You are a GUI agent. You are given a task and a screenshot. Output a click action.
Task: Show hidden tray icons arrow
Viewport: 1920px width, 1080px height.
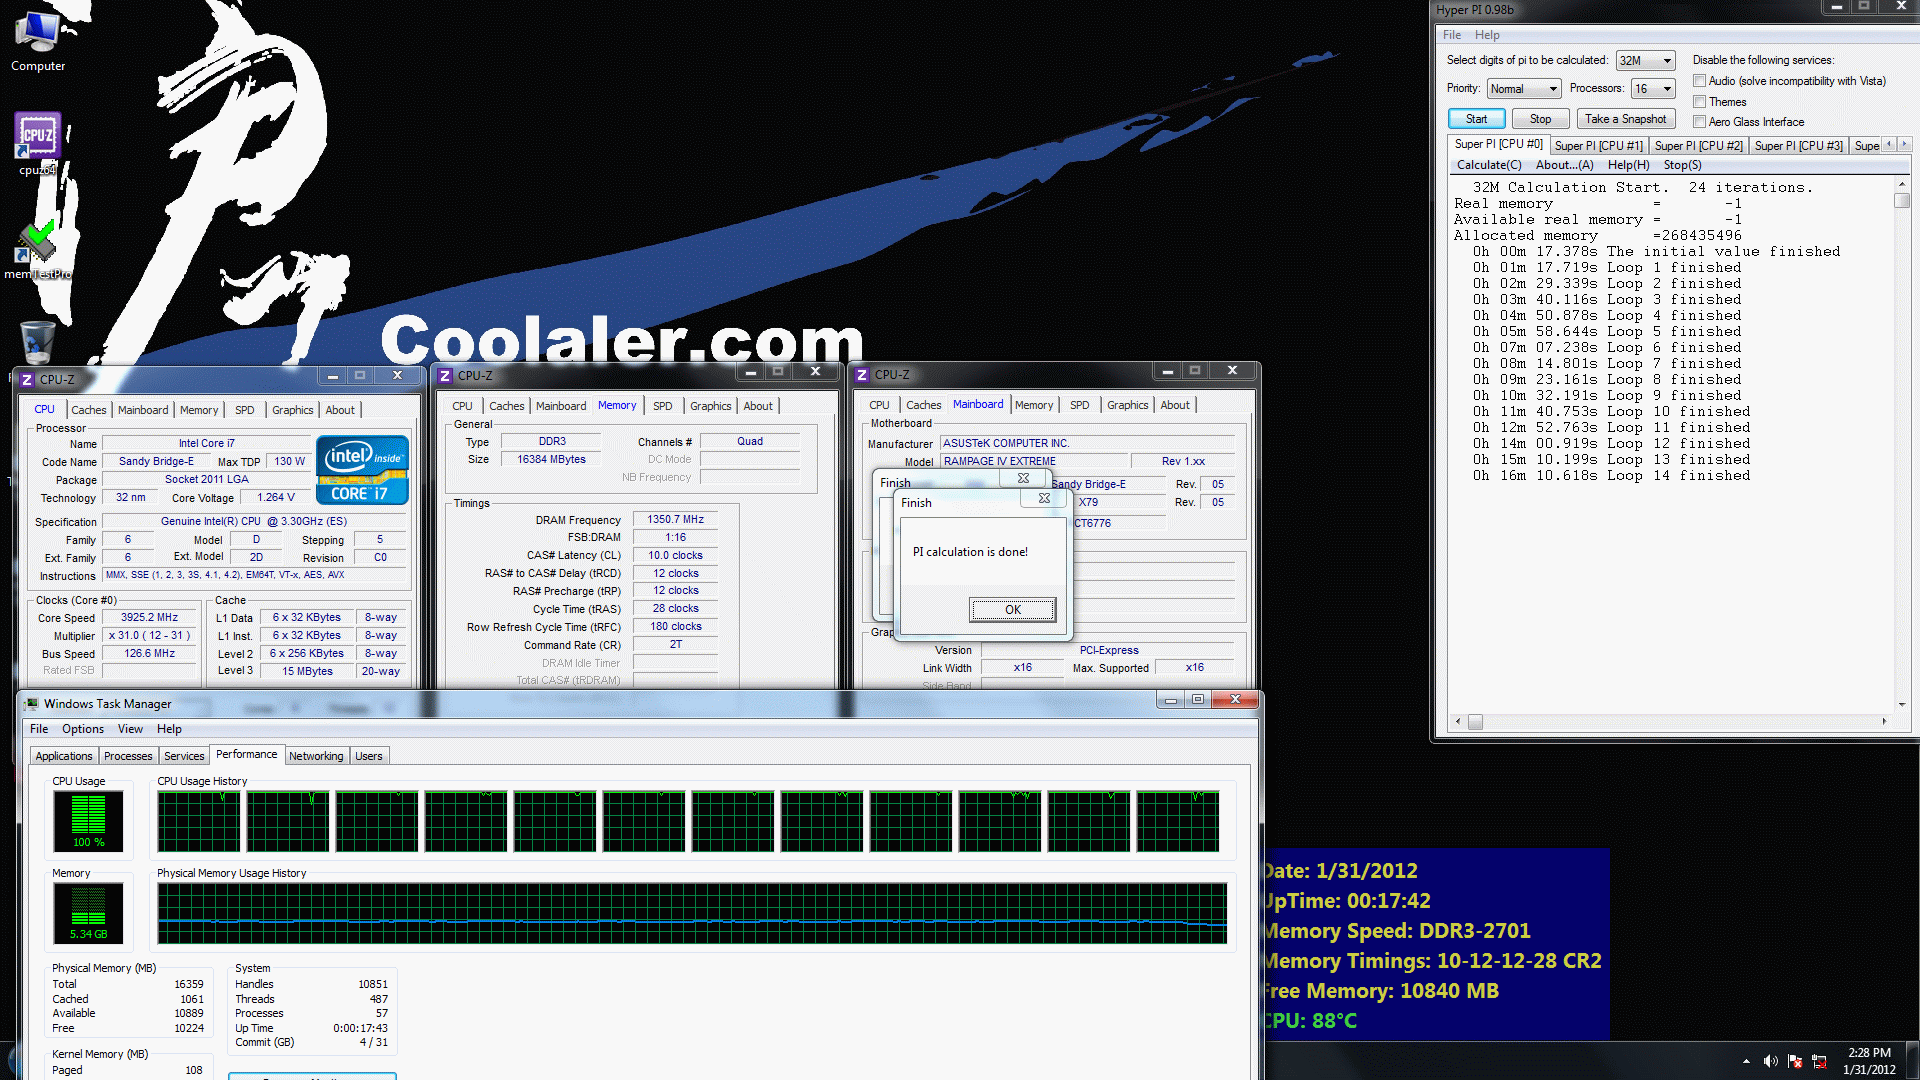click(1746, 1061)
